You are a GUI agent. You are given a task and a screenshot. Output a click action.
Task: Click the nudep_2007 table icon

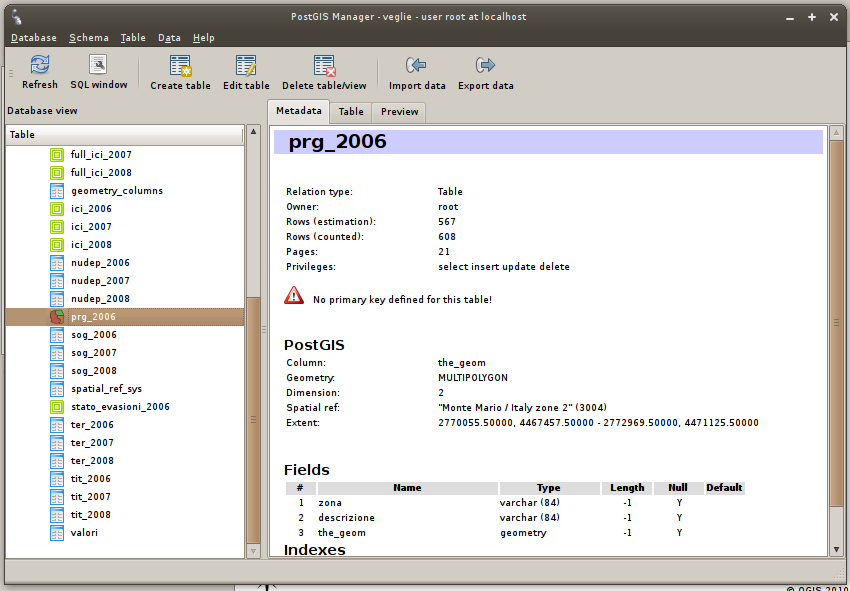pyautogui.click(x=57, y=281)
